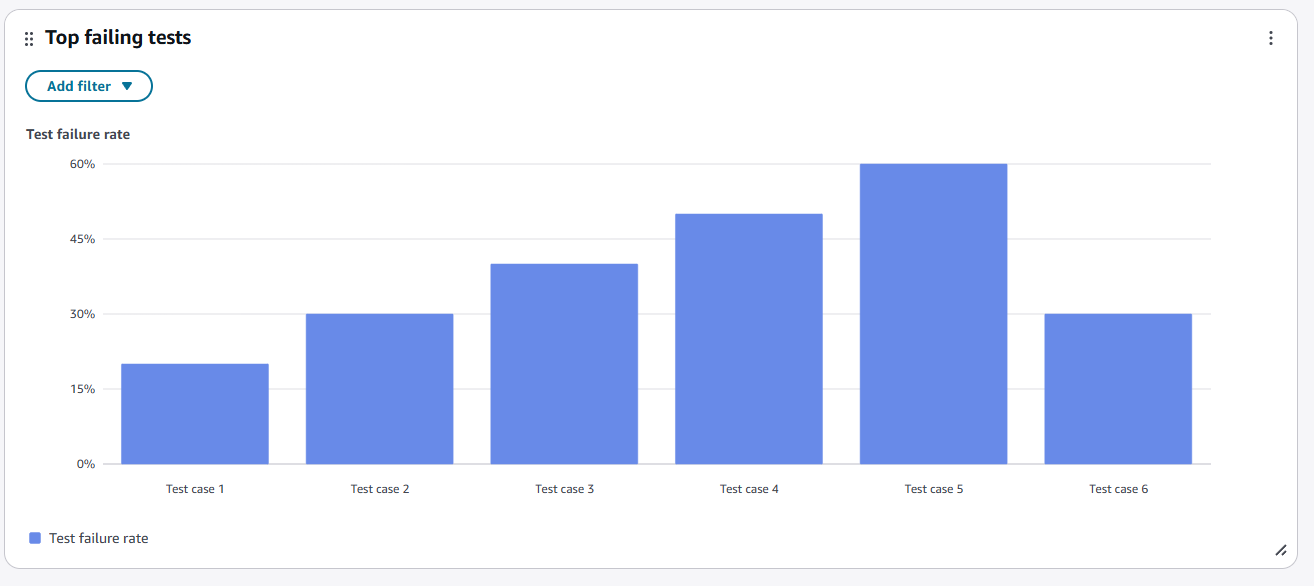Click the 60% y-axis label
The image size is (1314, 586).
click(x=83, y=164)
